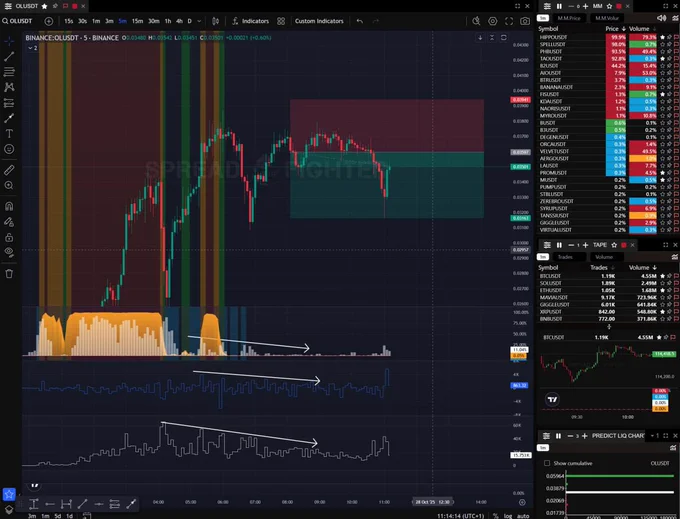The image size is (680, 519).
Task: Open the emoji and icons tool
Action: (9, 149)
